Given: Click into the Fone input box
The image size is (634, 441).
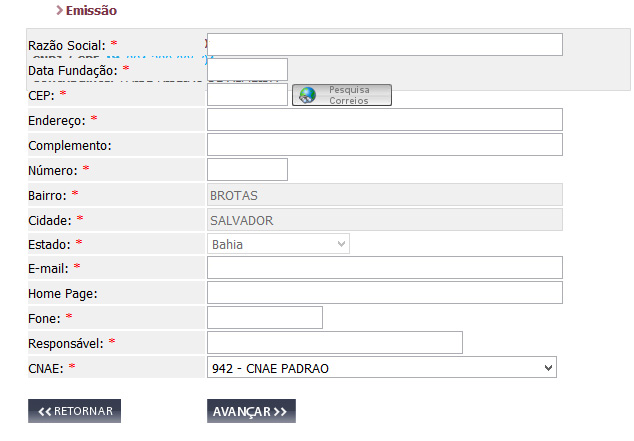Looking at the screenshot, I should (x=264, y=317).
